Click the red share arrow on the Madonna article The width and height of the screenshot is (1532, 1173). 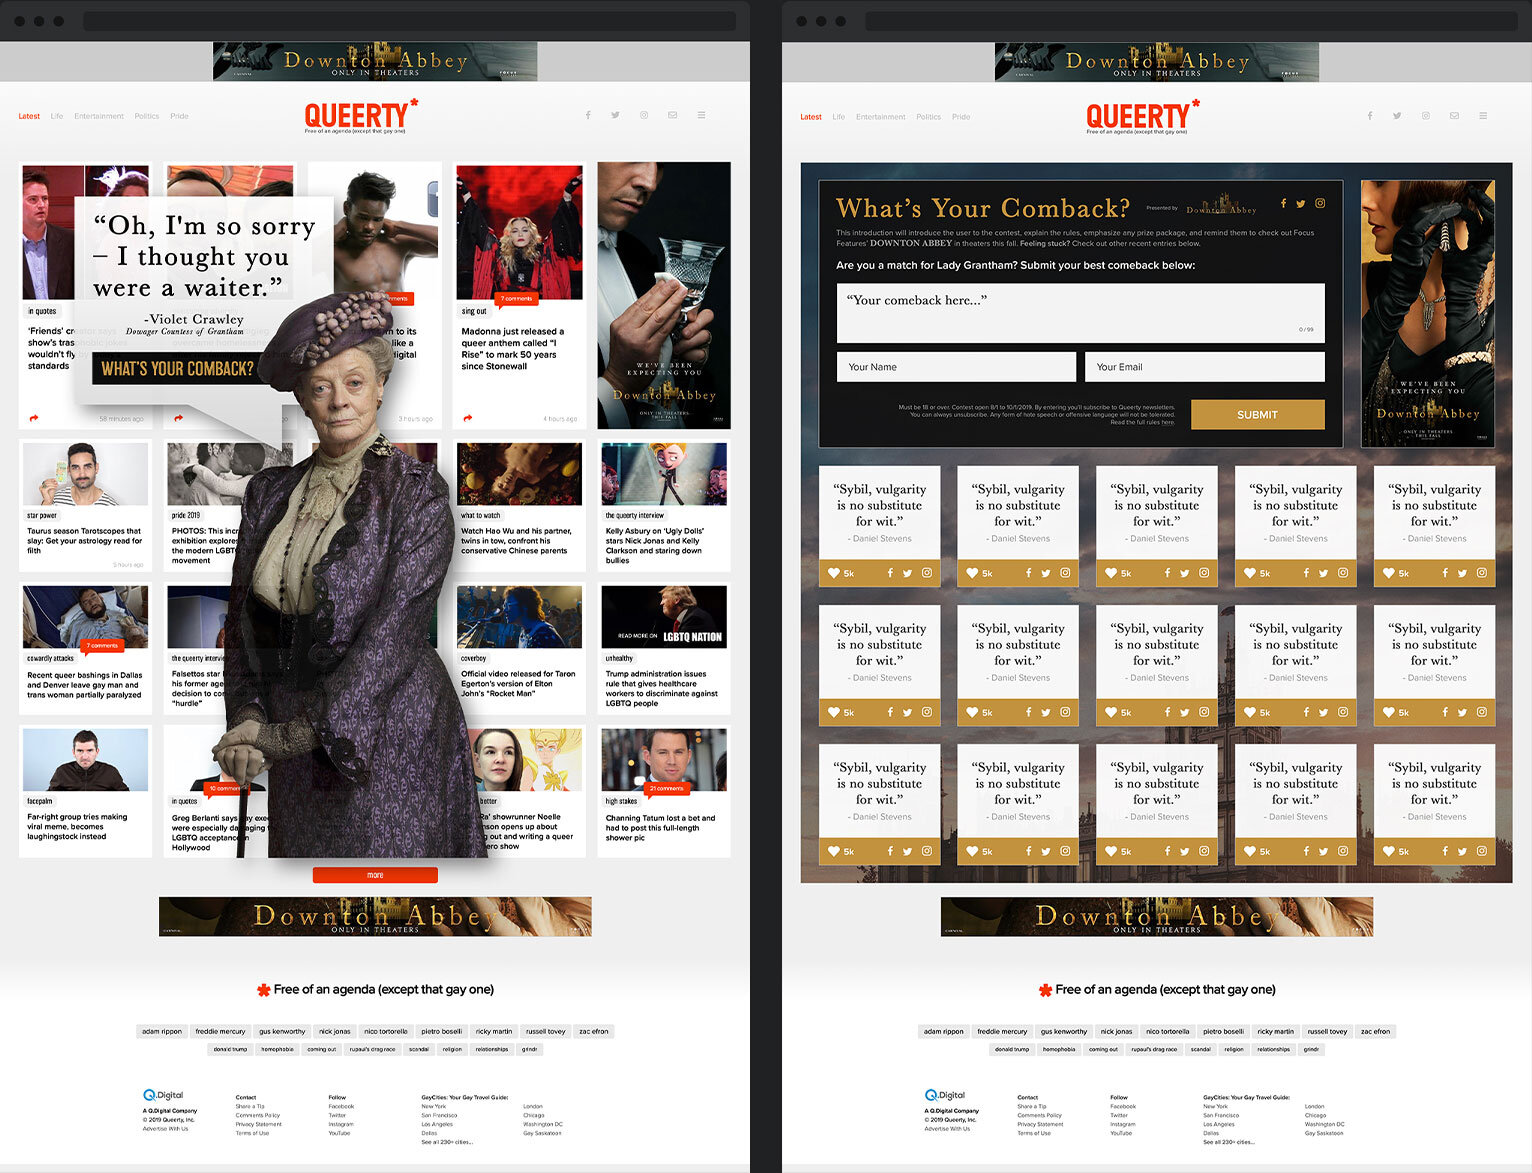467,418
